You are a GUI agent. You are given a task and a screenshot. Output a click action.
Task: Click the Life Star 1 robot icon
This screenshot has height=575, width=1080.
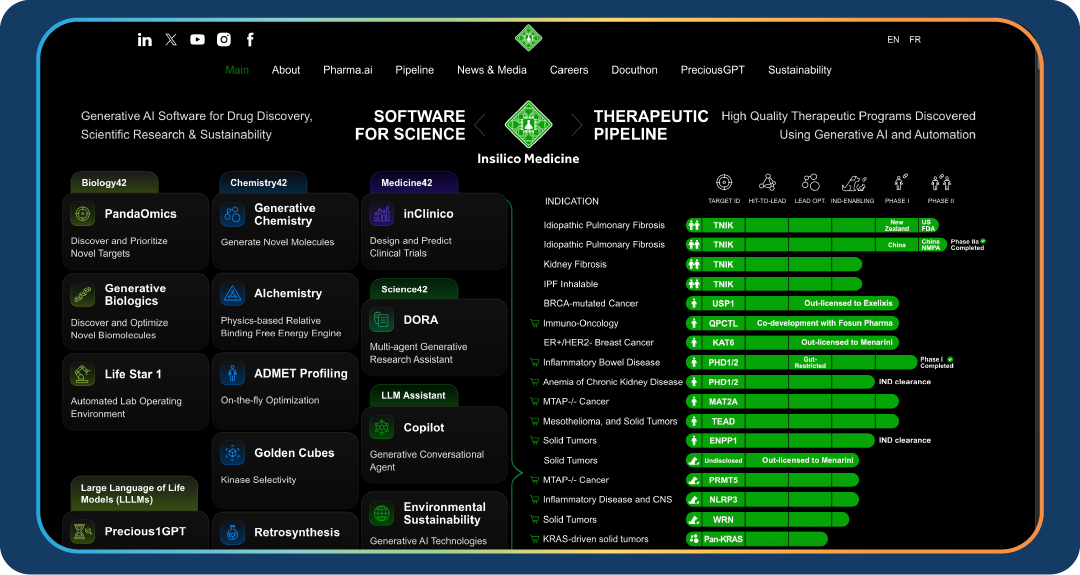[x=83, y=375]
